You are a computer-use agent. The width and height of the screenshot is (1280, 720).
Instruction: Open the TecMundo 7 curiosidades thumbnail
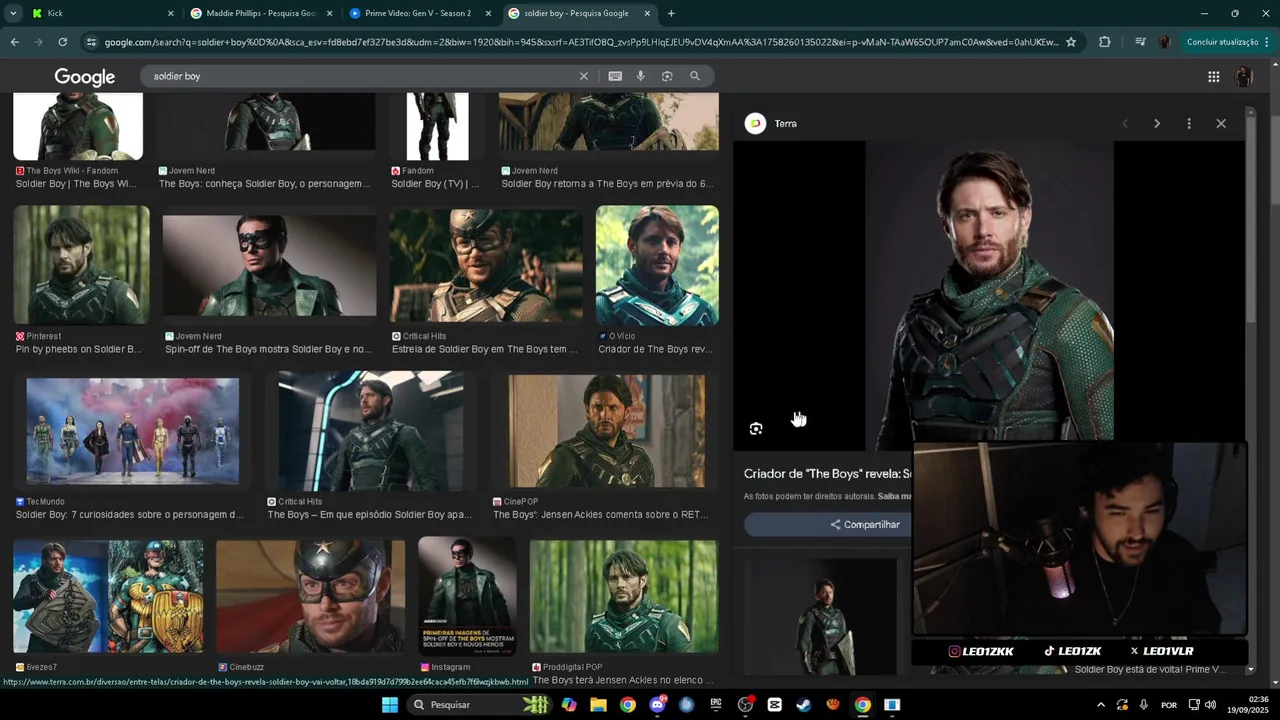click(x=133, y=430)
